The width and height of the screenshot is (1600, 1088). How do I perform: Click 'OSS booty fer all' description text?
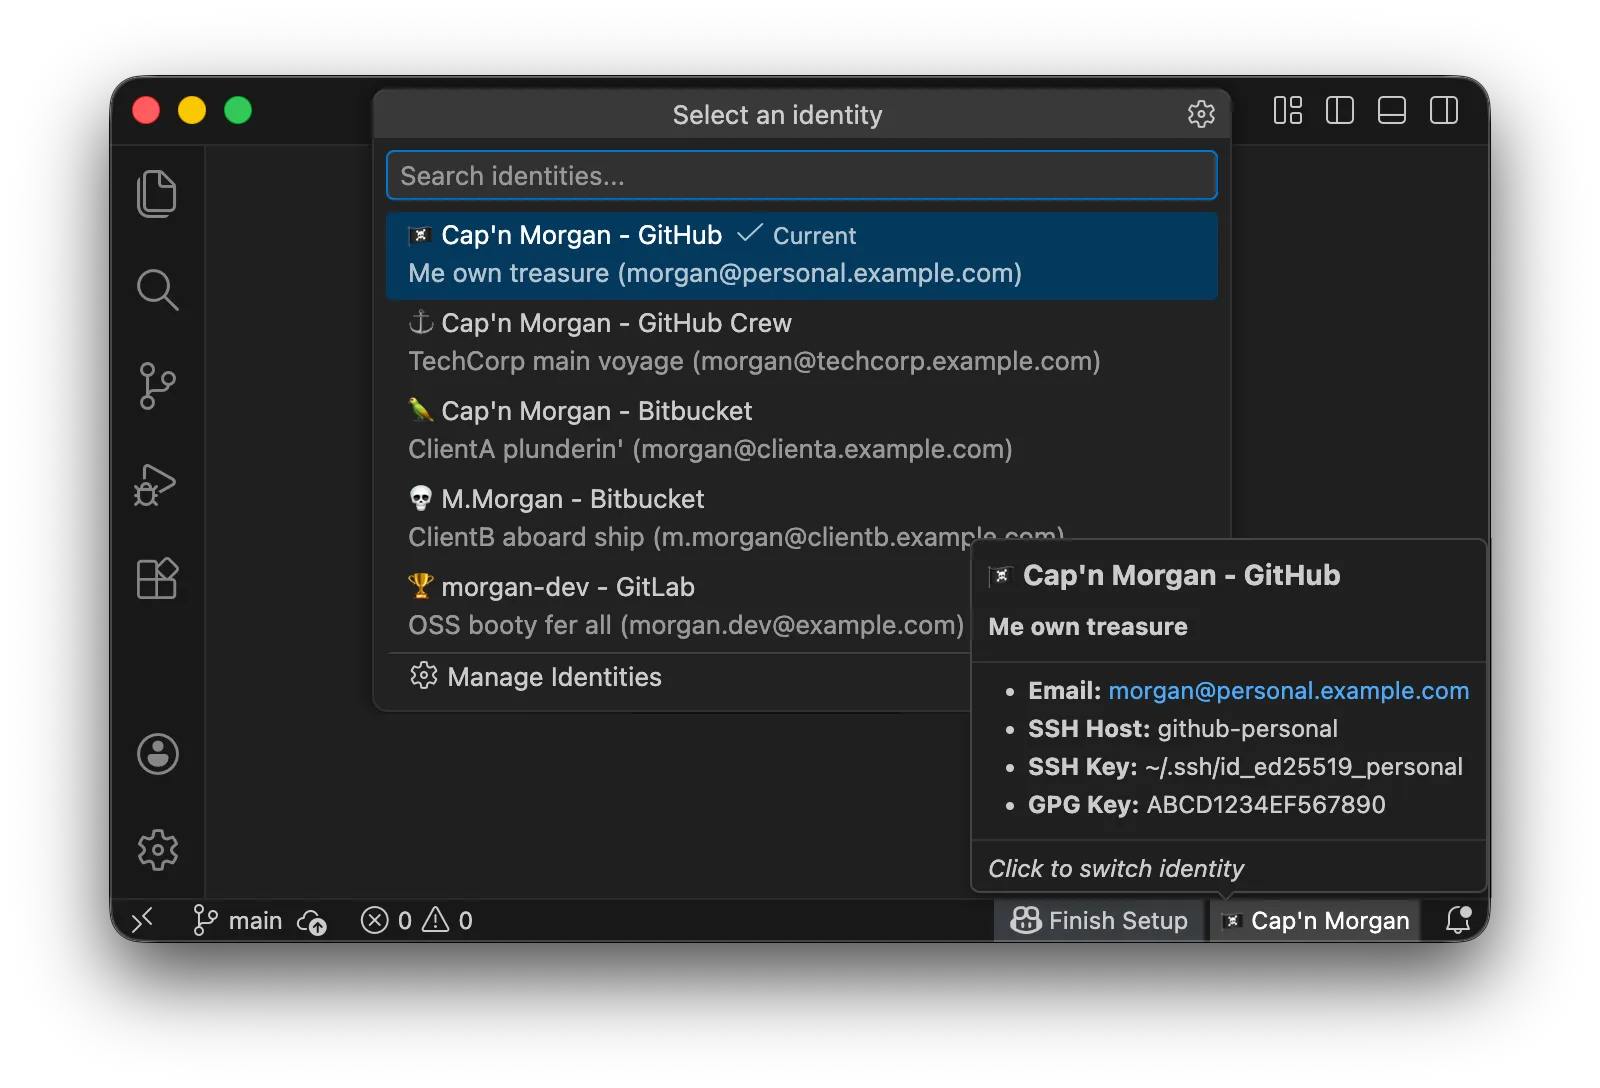(x=510, y=625)
